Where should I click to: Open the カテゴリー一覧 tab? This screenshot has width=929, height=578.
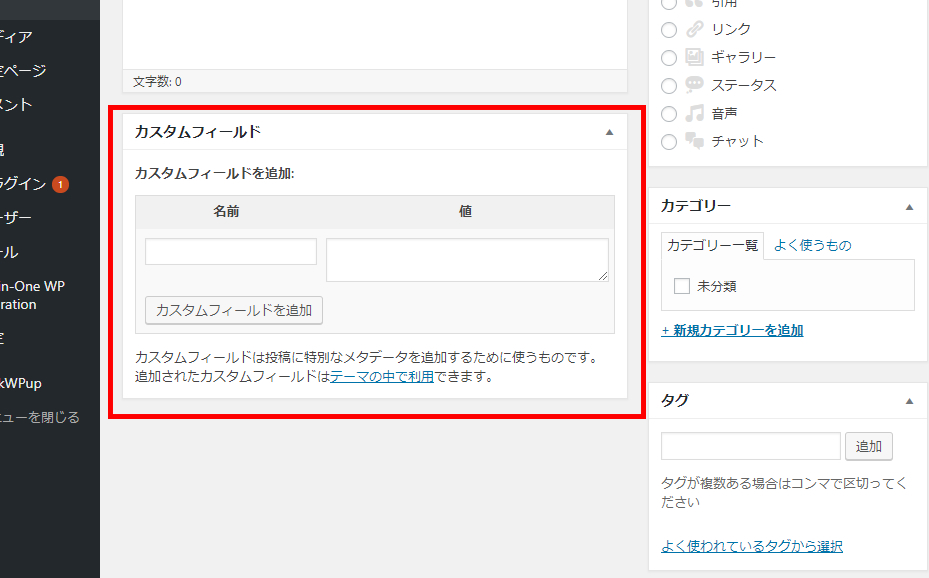point(712,245)
